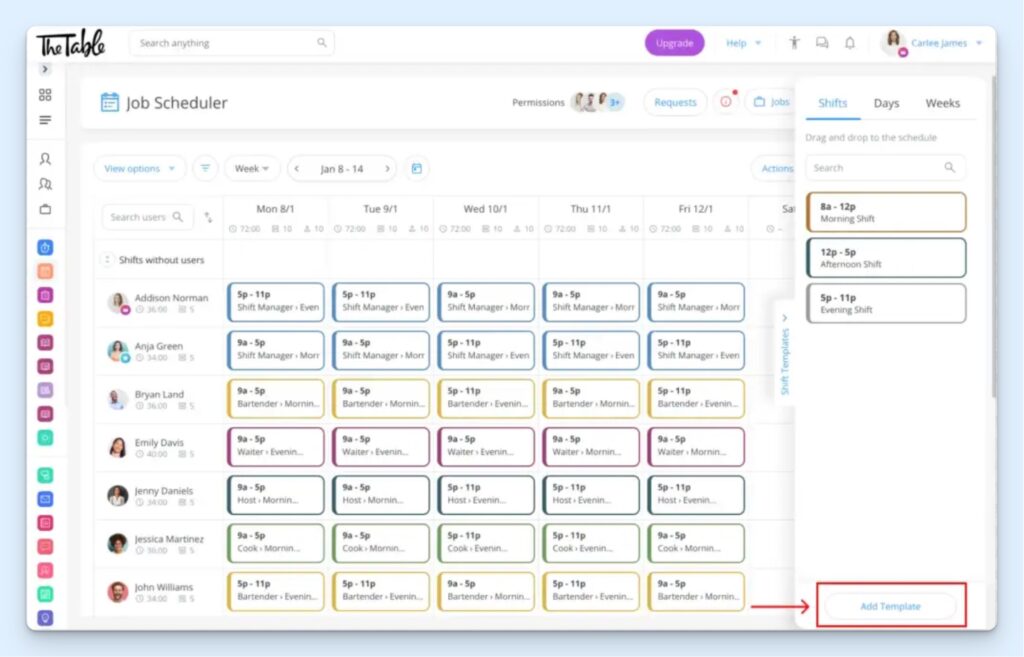This screenshot has width=1024, height=657.
Task: Switch to the Weeks tab
Action: (943, 103)
